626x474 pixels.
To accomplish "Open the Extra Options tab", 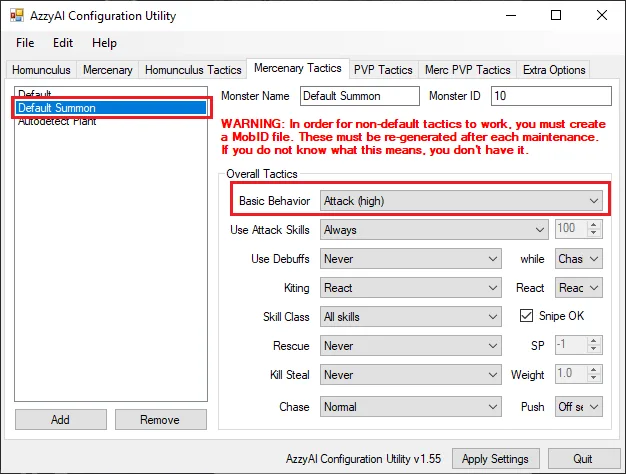I will (554, 70).
